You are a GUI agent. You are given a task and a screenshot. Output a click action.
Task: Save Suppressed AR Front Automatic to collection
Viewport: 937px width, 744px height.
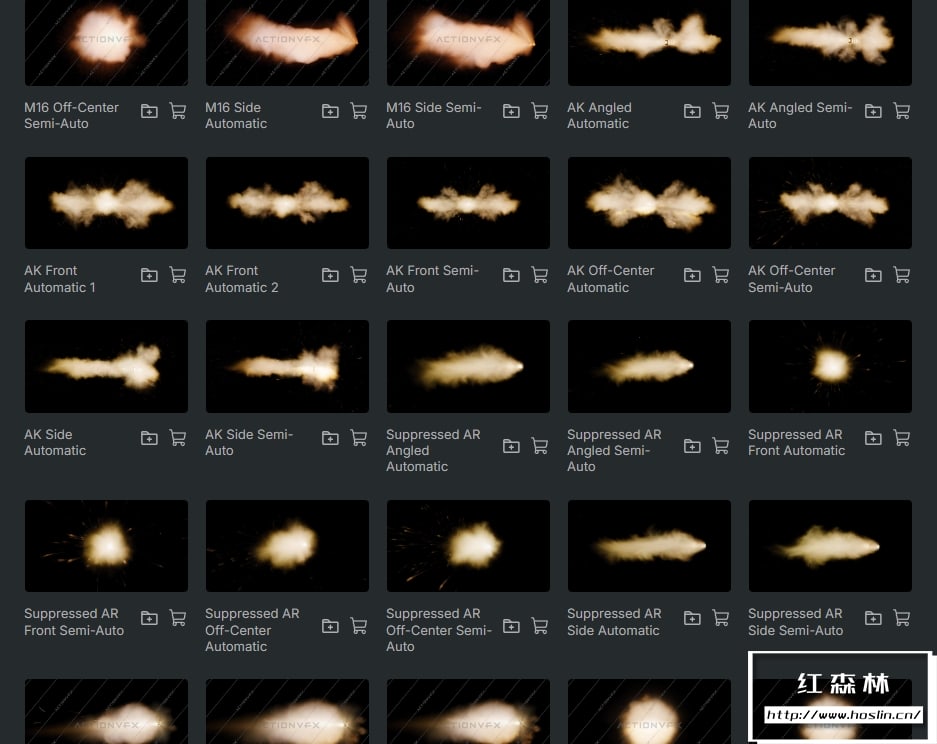[x=873, y=438]
